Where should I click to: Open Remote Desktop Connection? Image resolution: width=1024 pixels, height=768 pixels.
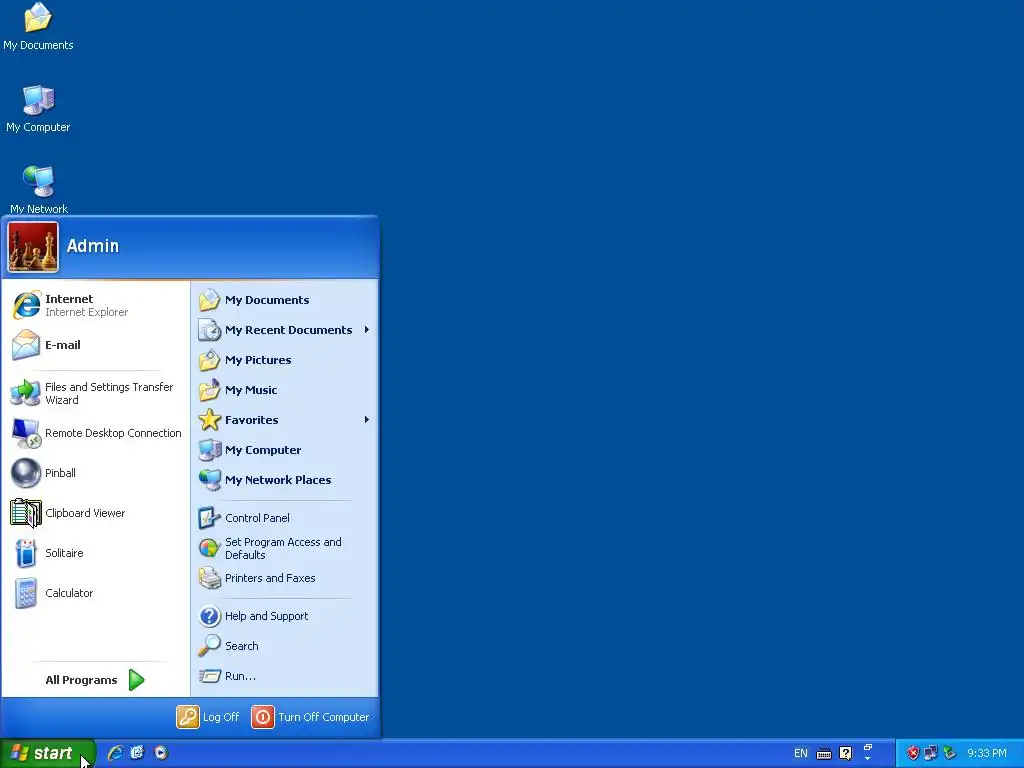[95, 433]
